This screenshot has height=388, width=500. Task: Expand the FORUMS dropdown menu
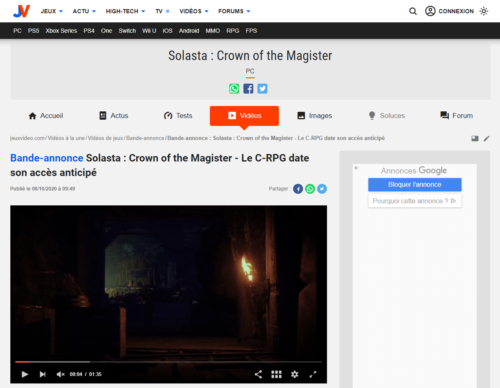pos(234,11)
